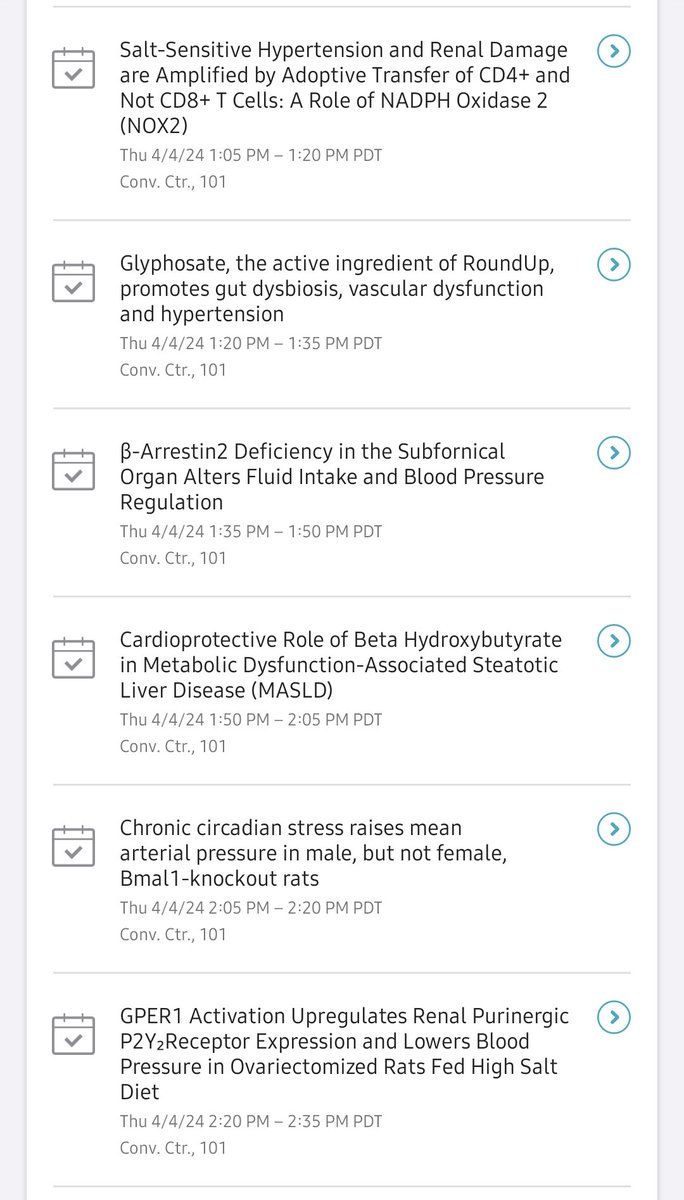Open GPER1 Activation Upregulates Renal Purinergic title
The width and height of the screenshot is (684, 1200).
click(x=344, y=1054)
